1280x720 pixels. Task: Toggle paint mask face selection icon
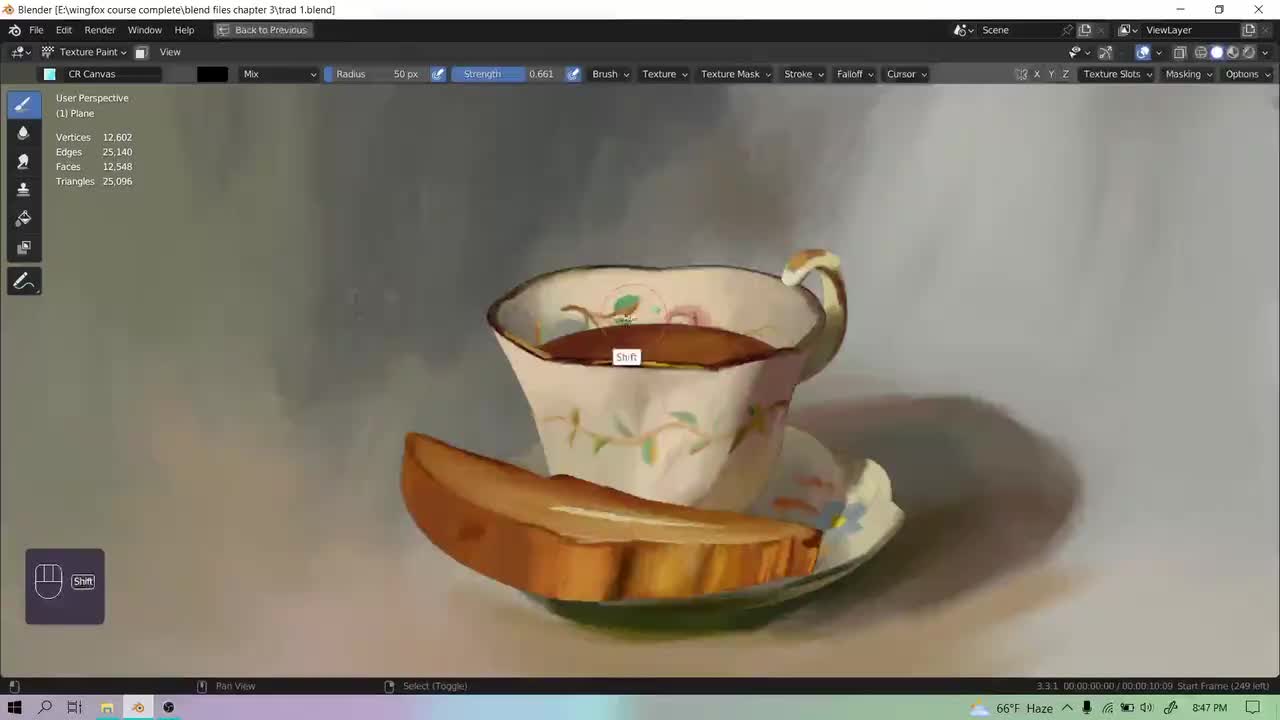(x=141, y=52)
